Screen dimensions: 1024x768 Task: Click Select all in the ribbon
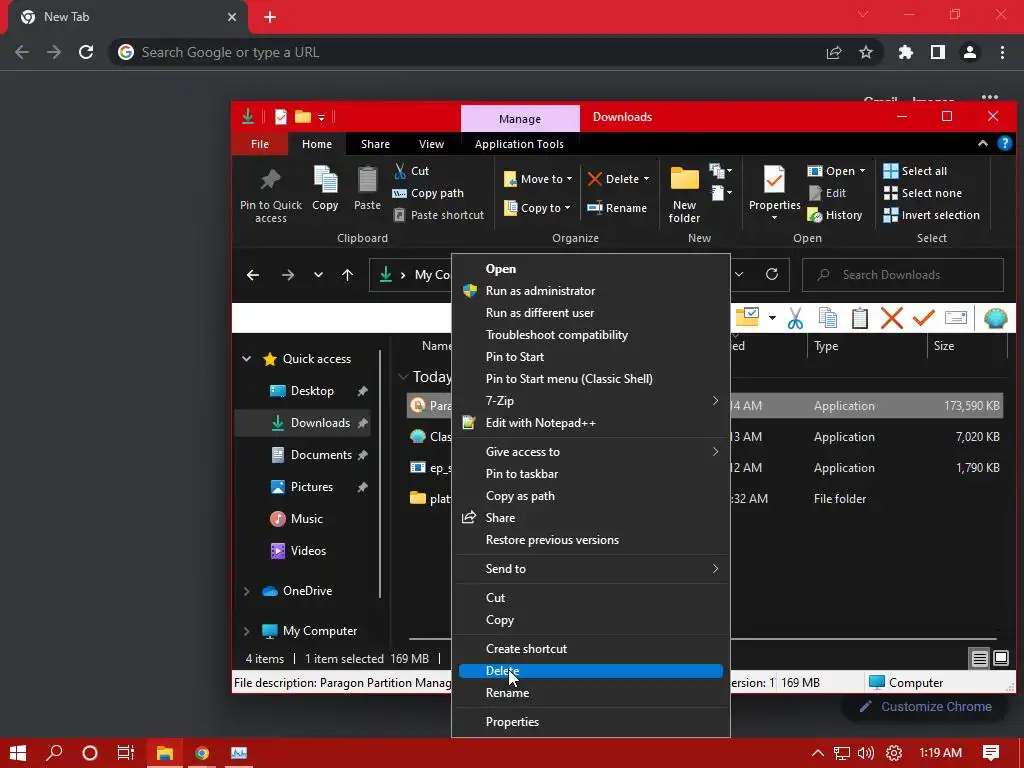(x=915, y=171)
